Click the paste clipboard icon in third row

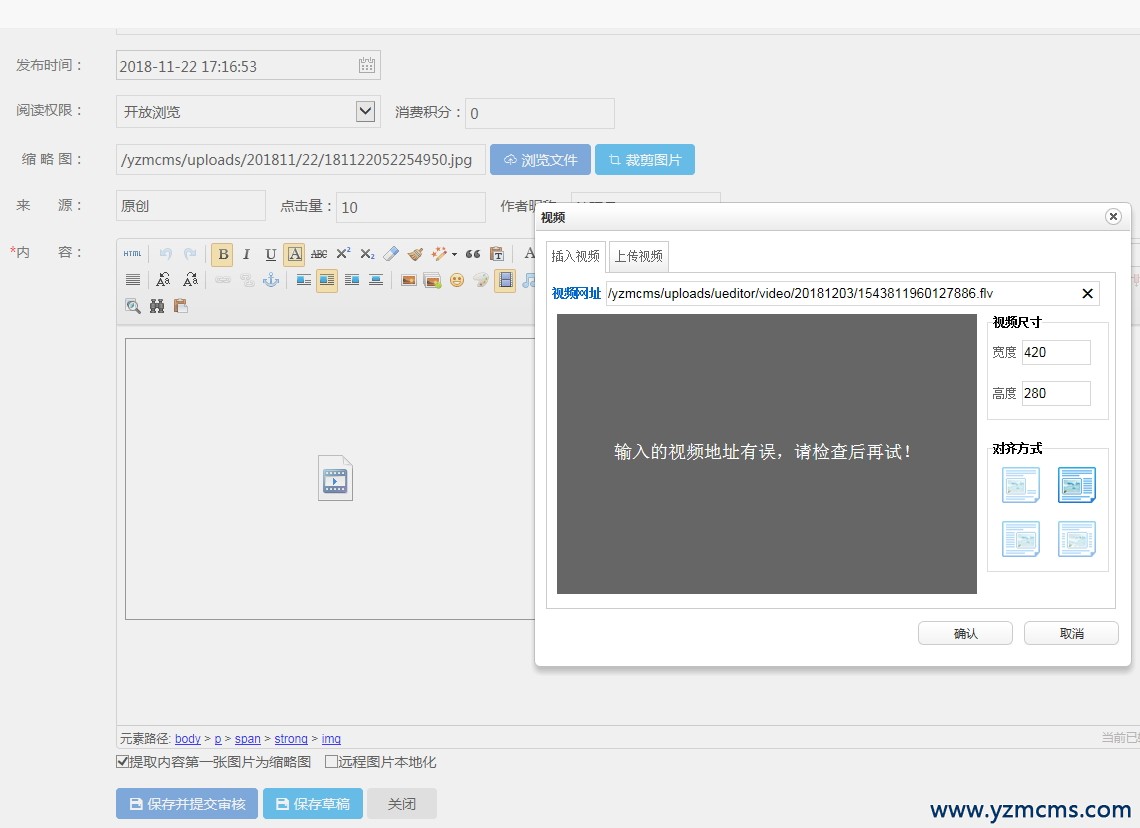pos(181,306)
